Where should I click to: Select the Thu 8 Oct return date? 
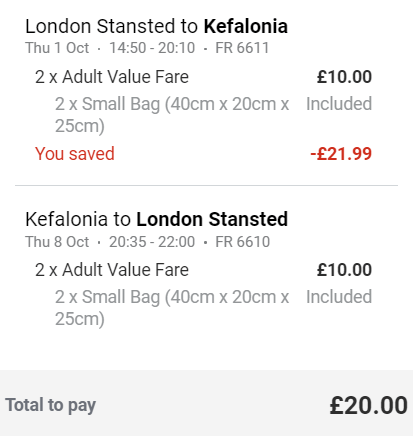57,242
